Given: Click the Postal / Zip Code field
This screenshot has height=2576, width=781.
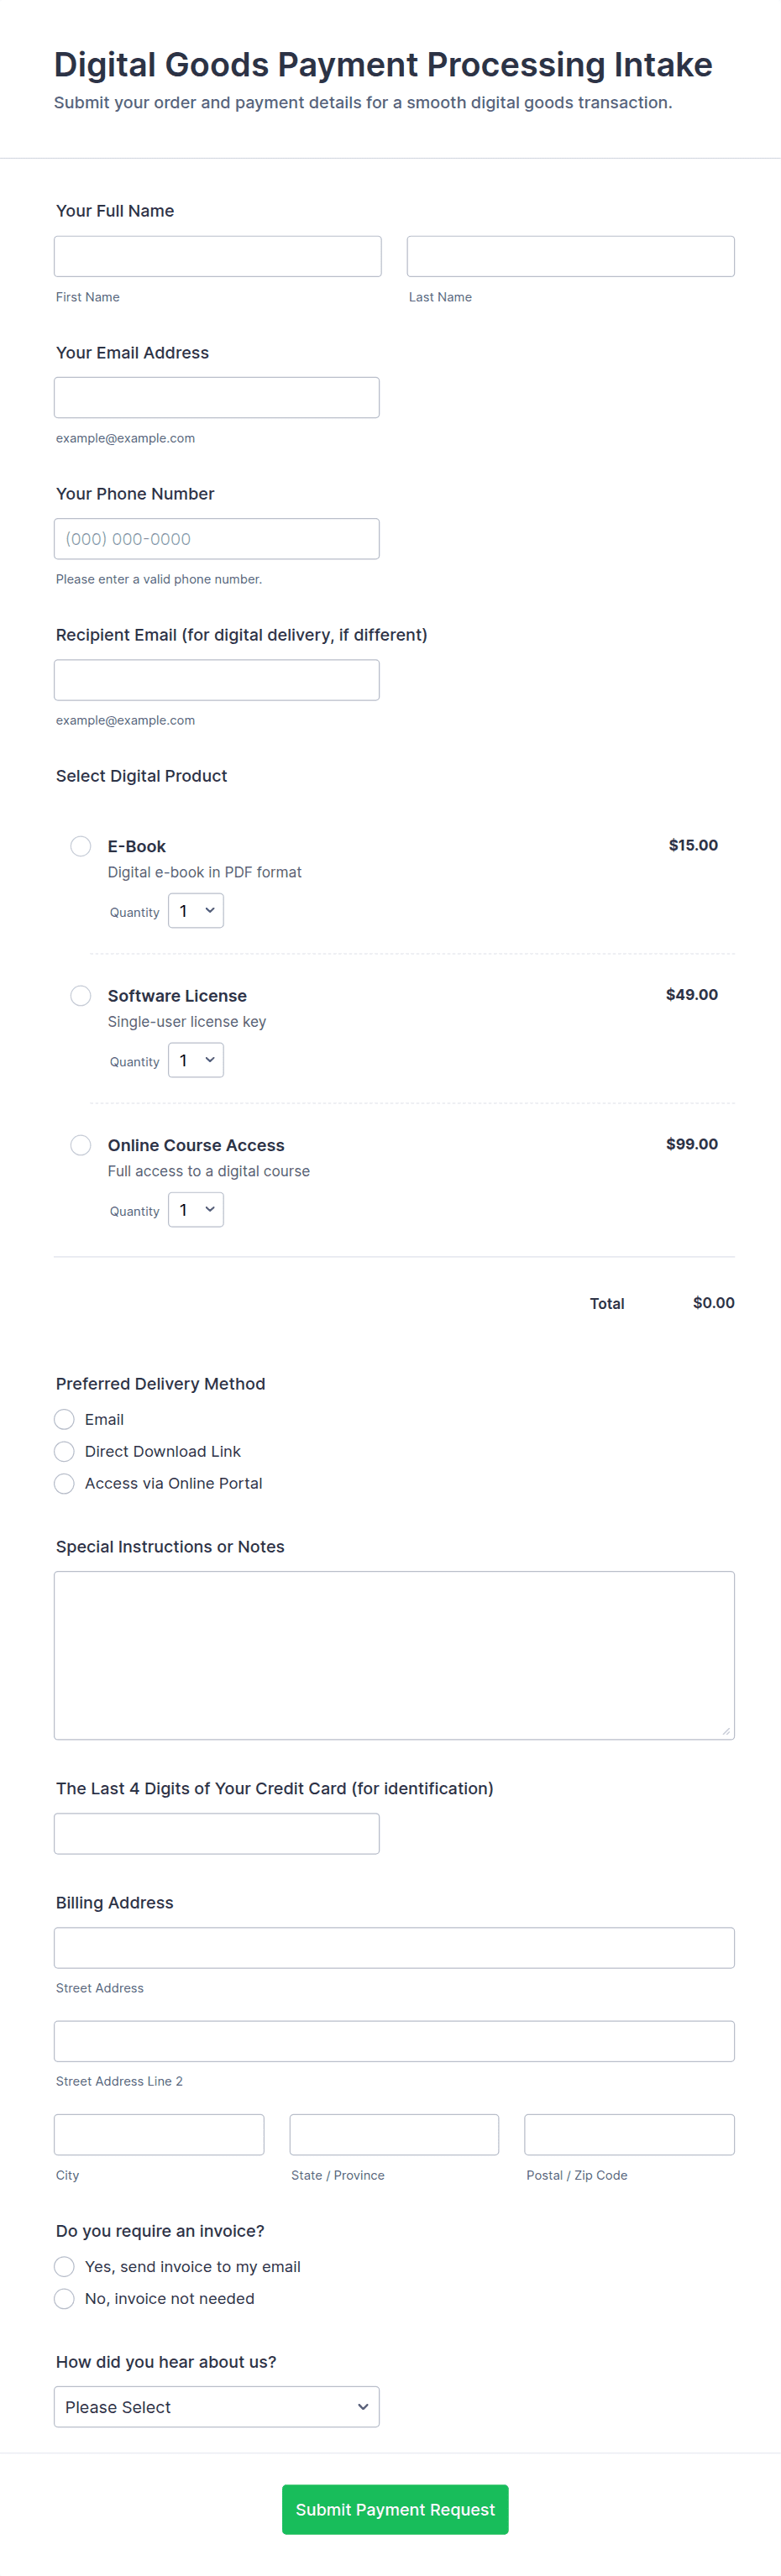Looking at the screenshot, I should 629,2134.
